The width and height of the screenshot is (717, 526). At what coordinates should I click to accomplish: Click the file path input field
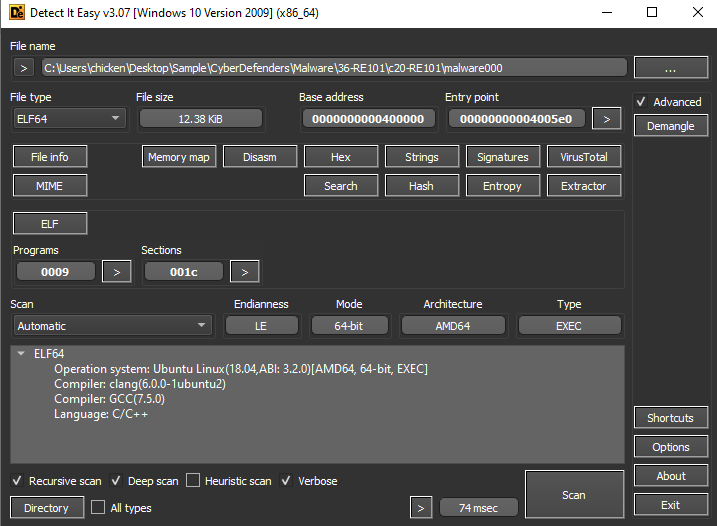[334, 68]
